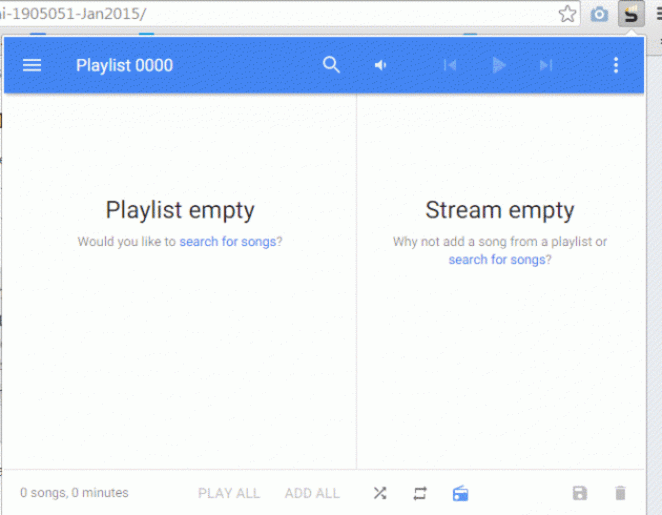Open the three-dot more options menu

pos(615,65)
